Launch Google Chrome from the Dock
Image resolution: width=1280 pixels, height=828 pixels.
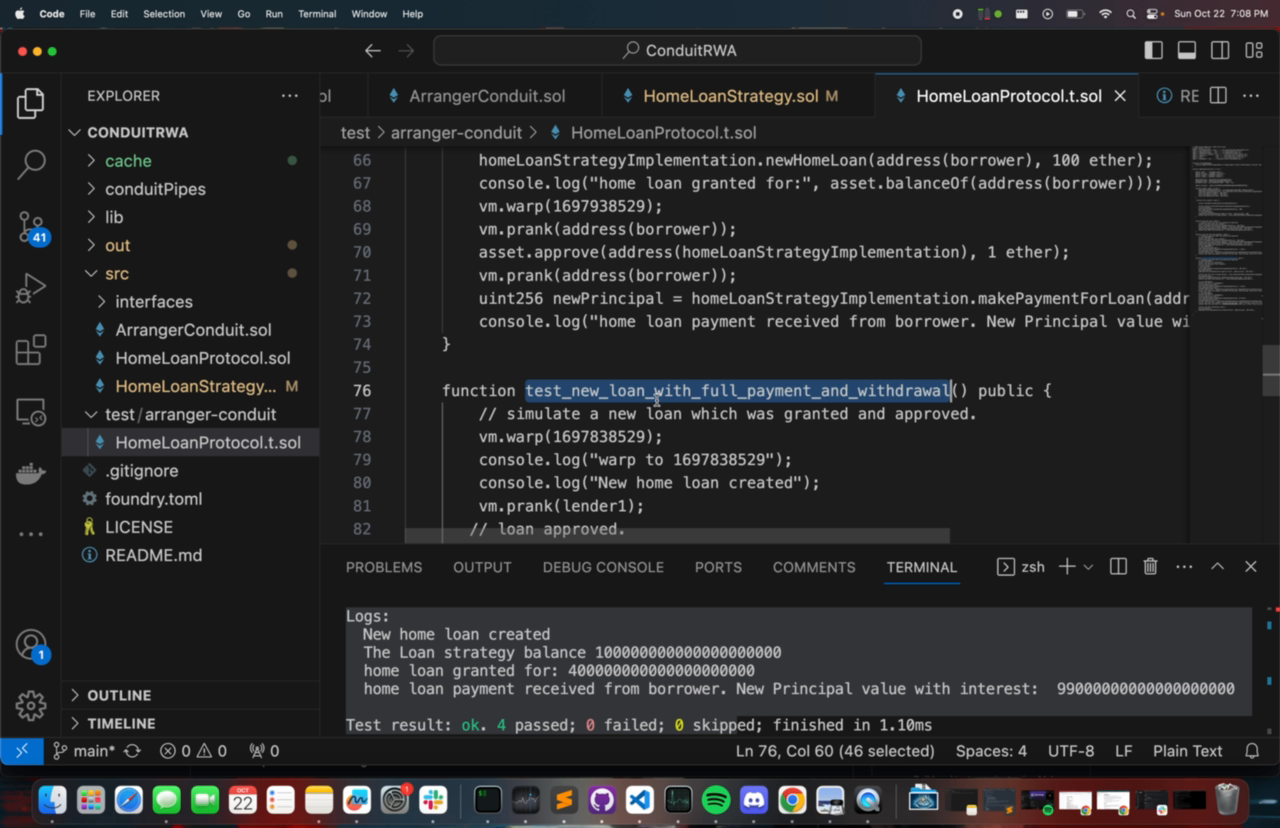click(x=792, y=800)
